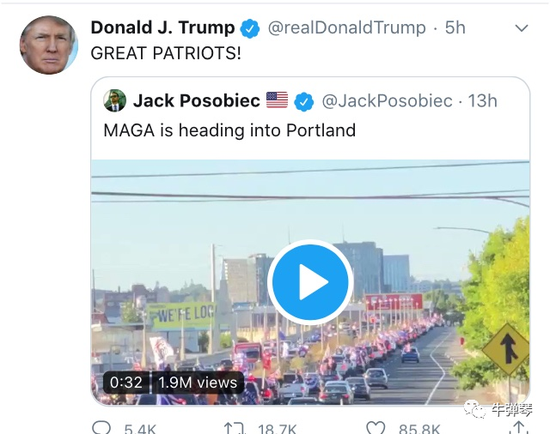The width and height of the screenshot is (550, 434).
Task: Open Jack Posobiec small avatar
Action: click(x=115, y=101)
